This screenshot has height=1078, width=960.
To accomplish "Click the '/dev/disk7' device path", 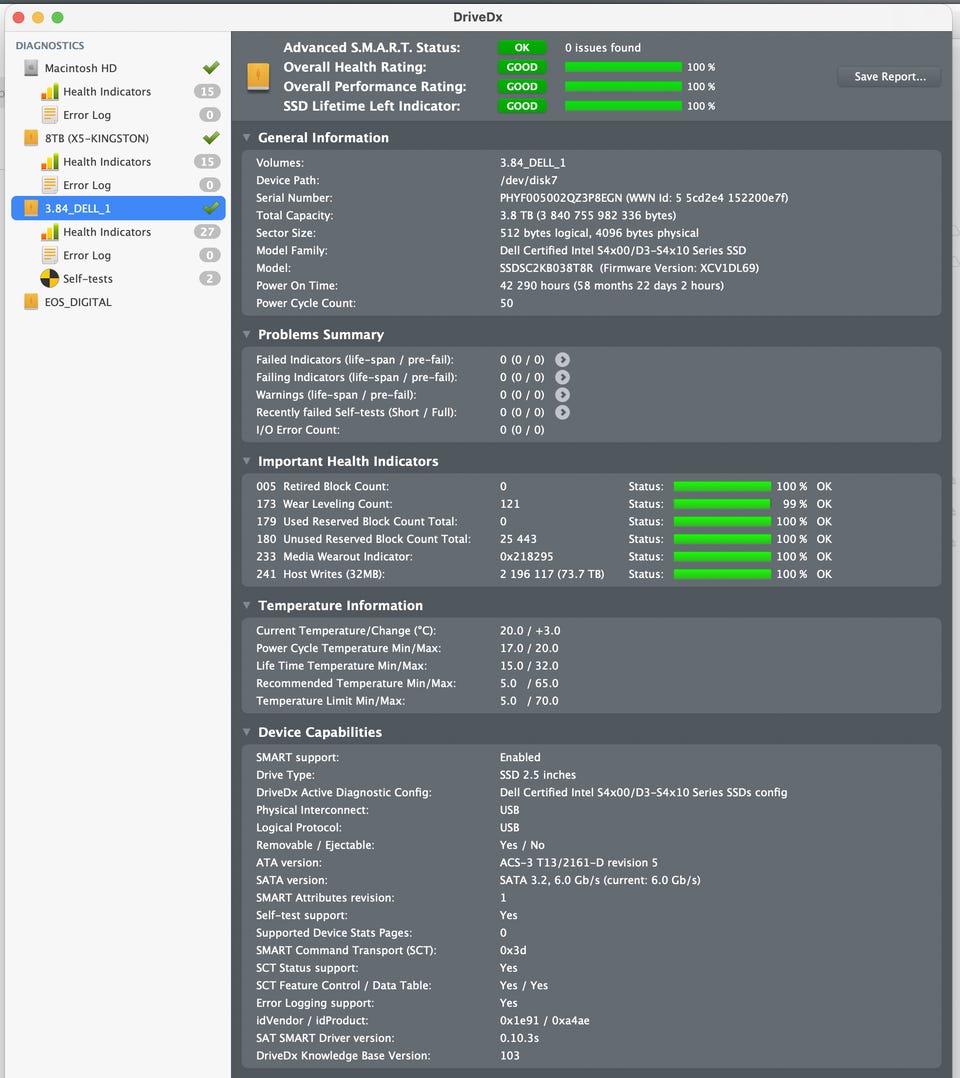I will [x=528, y=180].
